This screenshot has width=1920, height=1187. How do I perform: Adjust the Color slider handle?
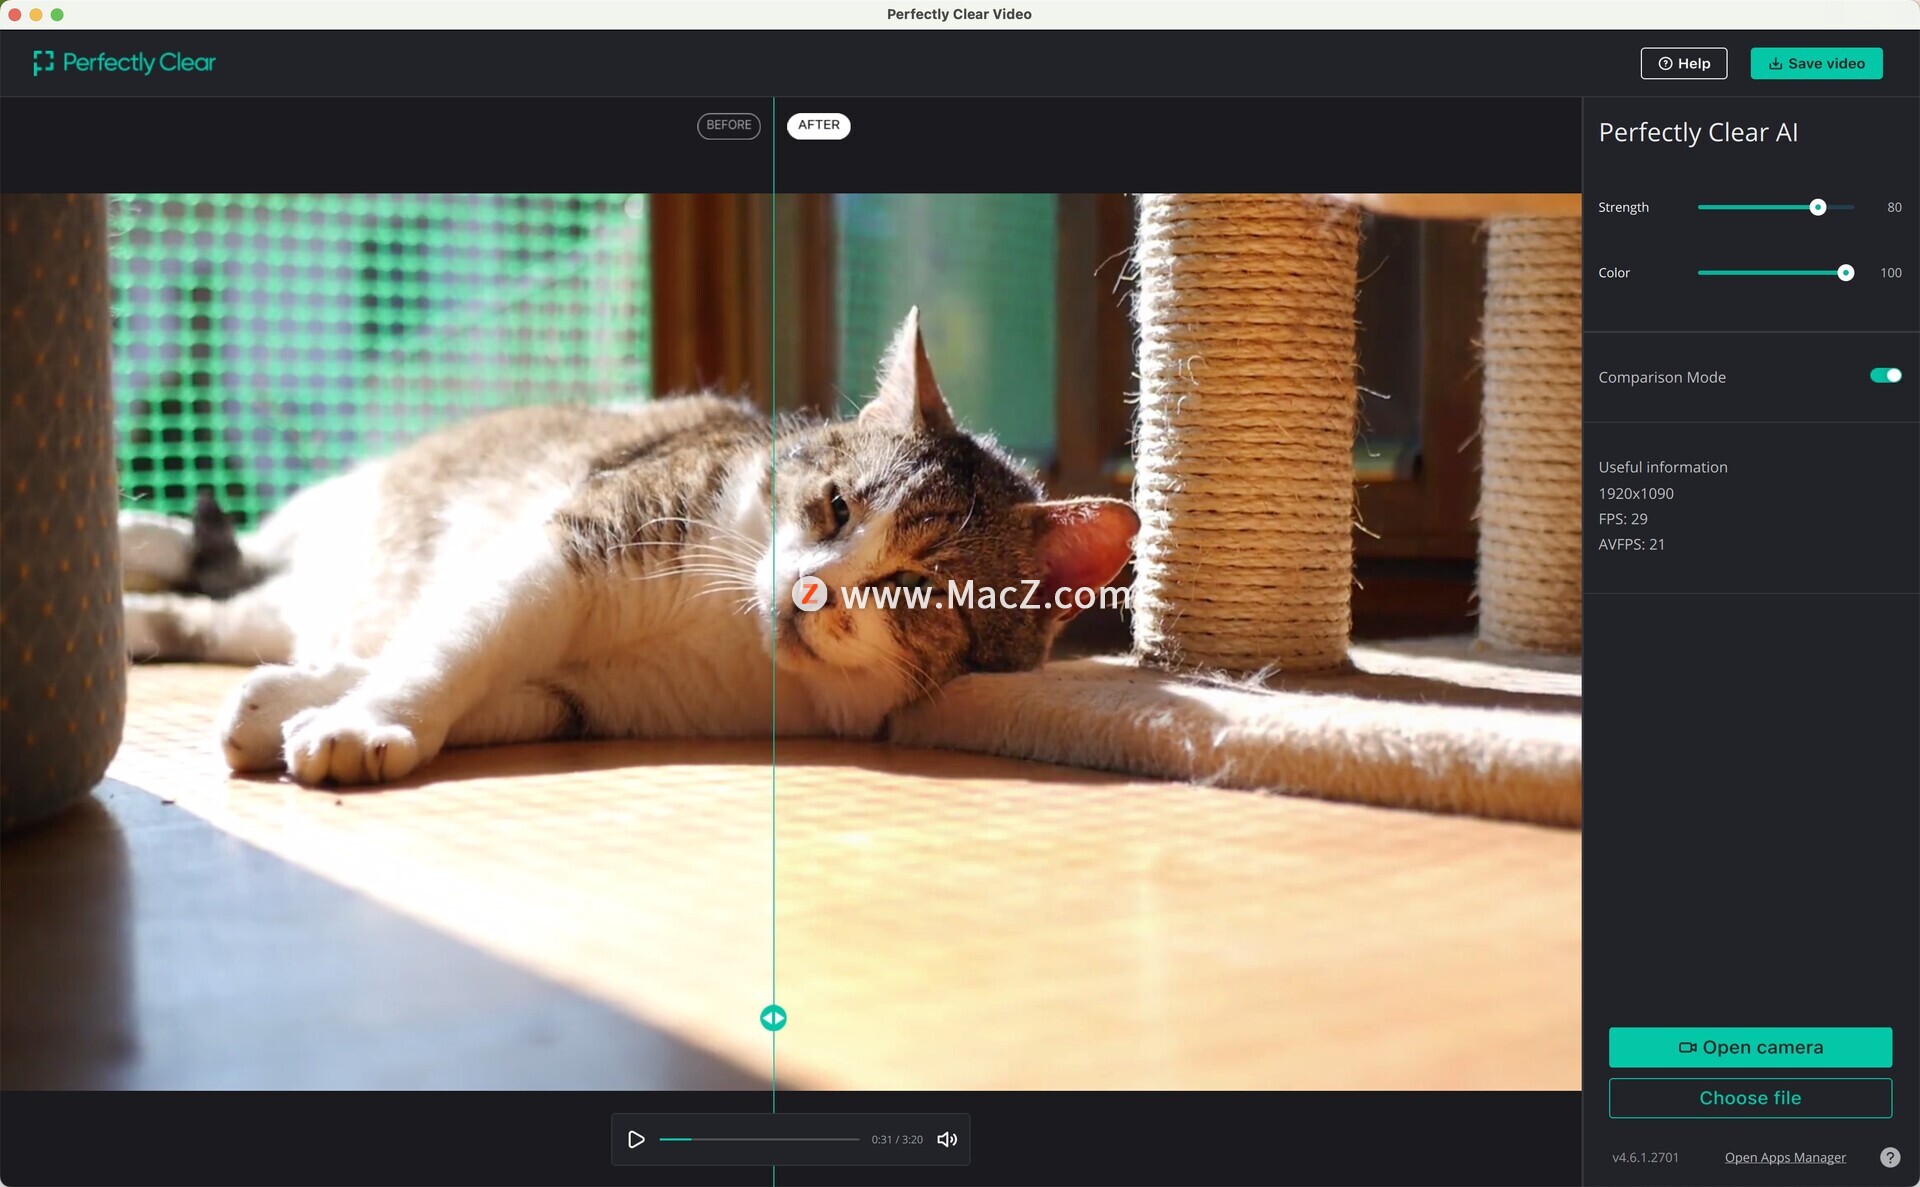click(1846, 273)
